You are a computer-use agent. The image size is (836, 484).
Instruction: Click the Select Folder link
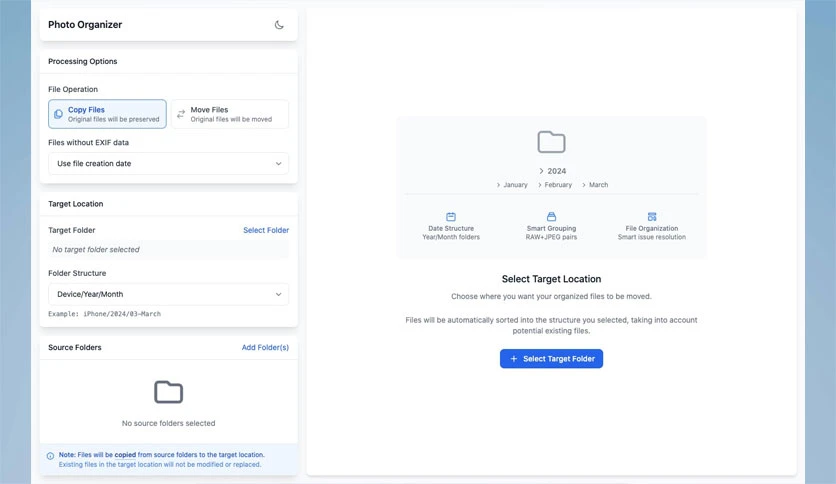pyautogui.click(x=266, y=230)
